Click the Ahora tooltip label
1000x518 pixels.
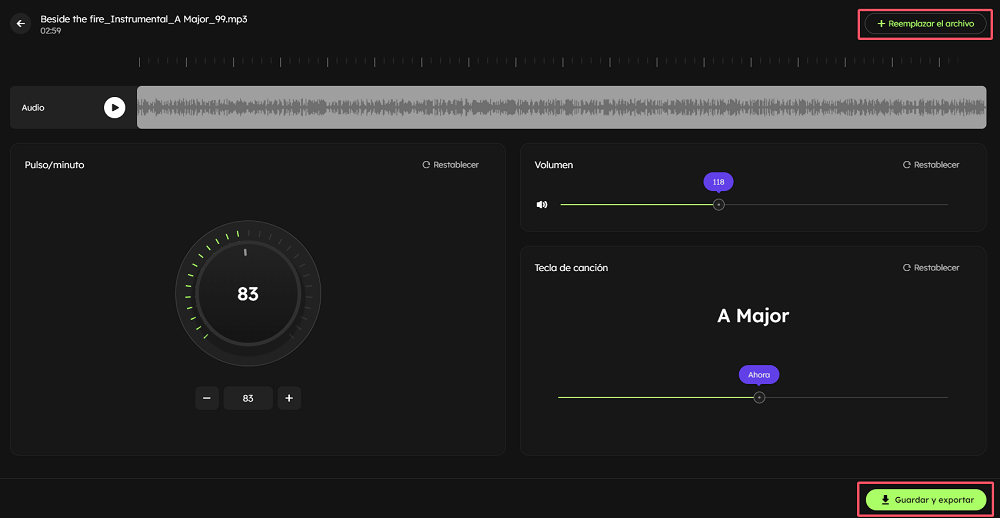(759, 374)
